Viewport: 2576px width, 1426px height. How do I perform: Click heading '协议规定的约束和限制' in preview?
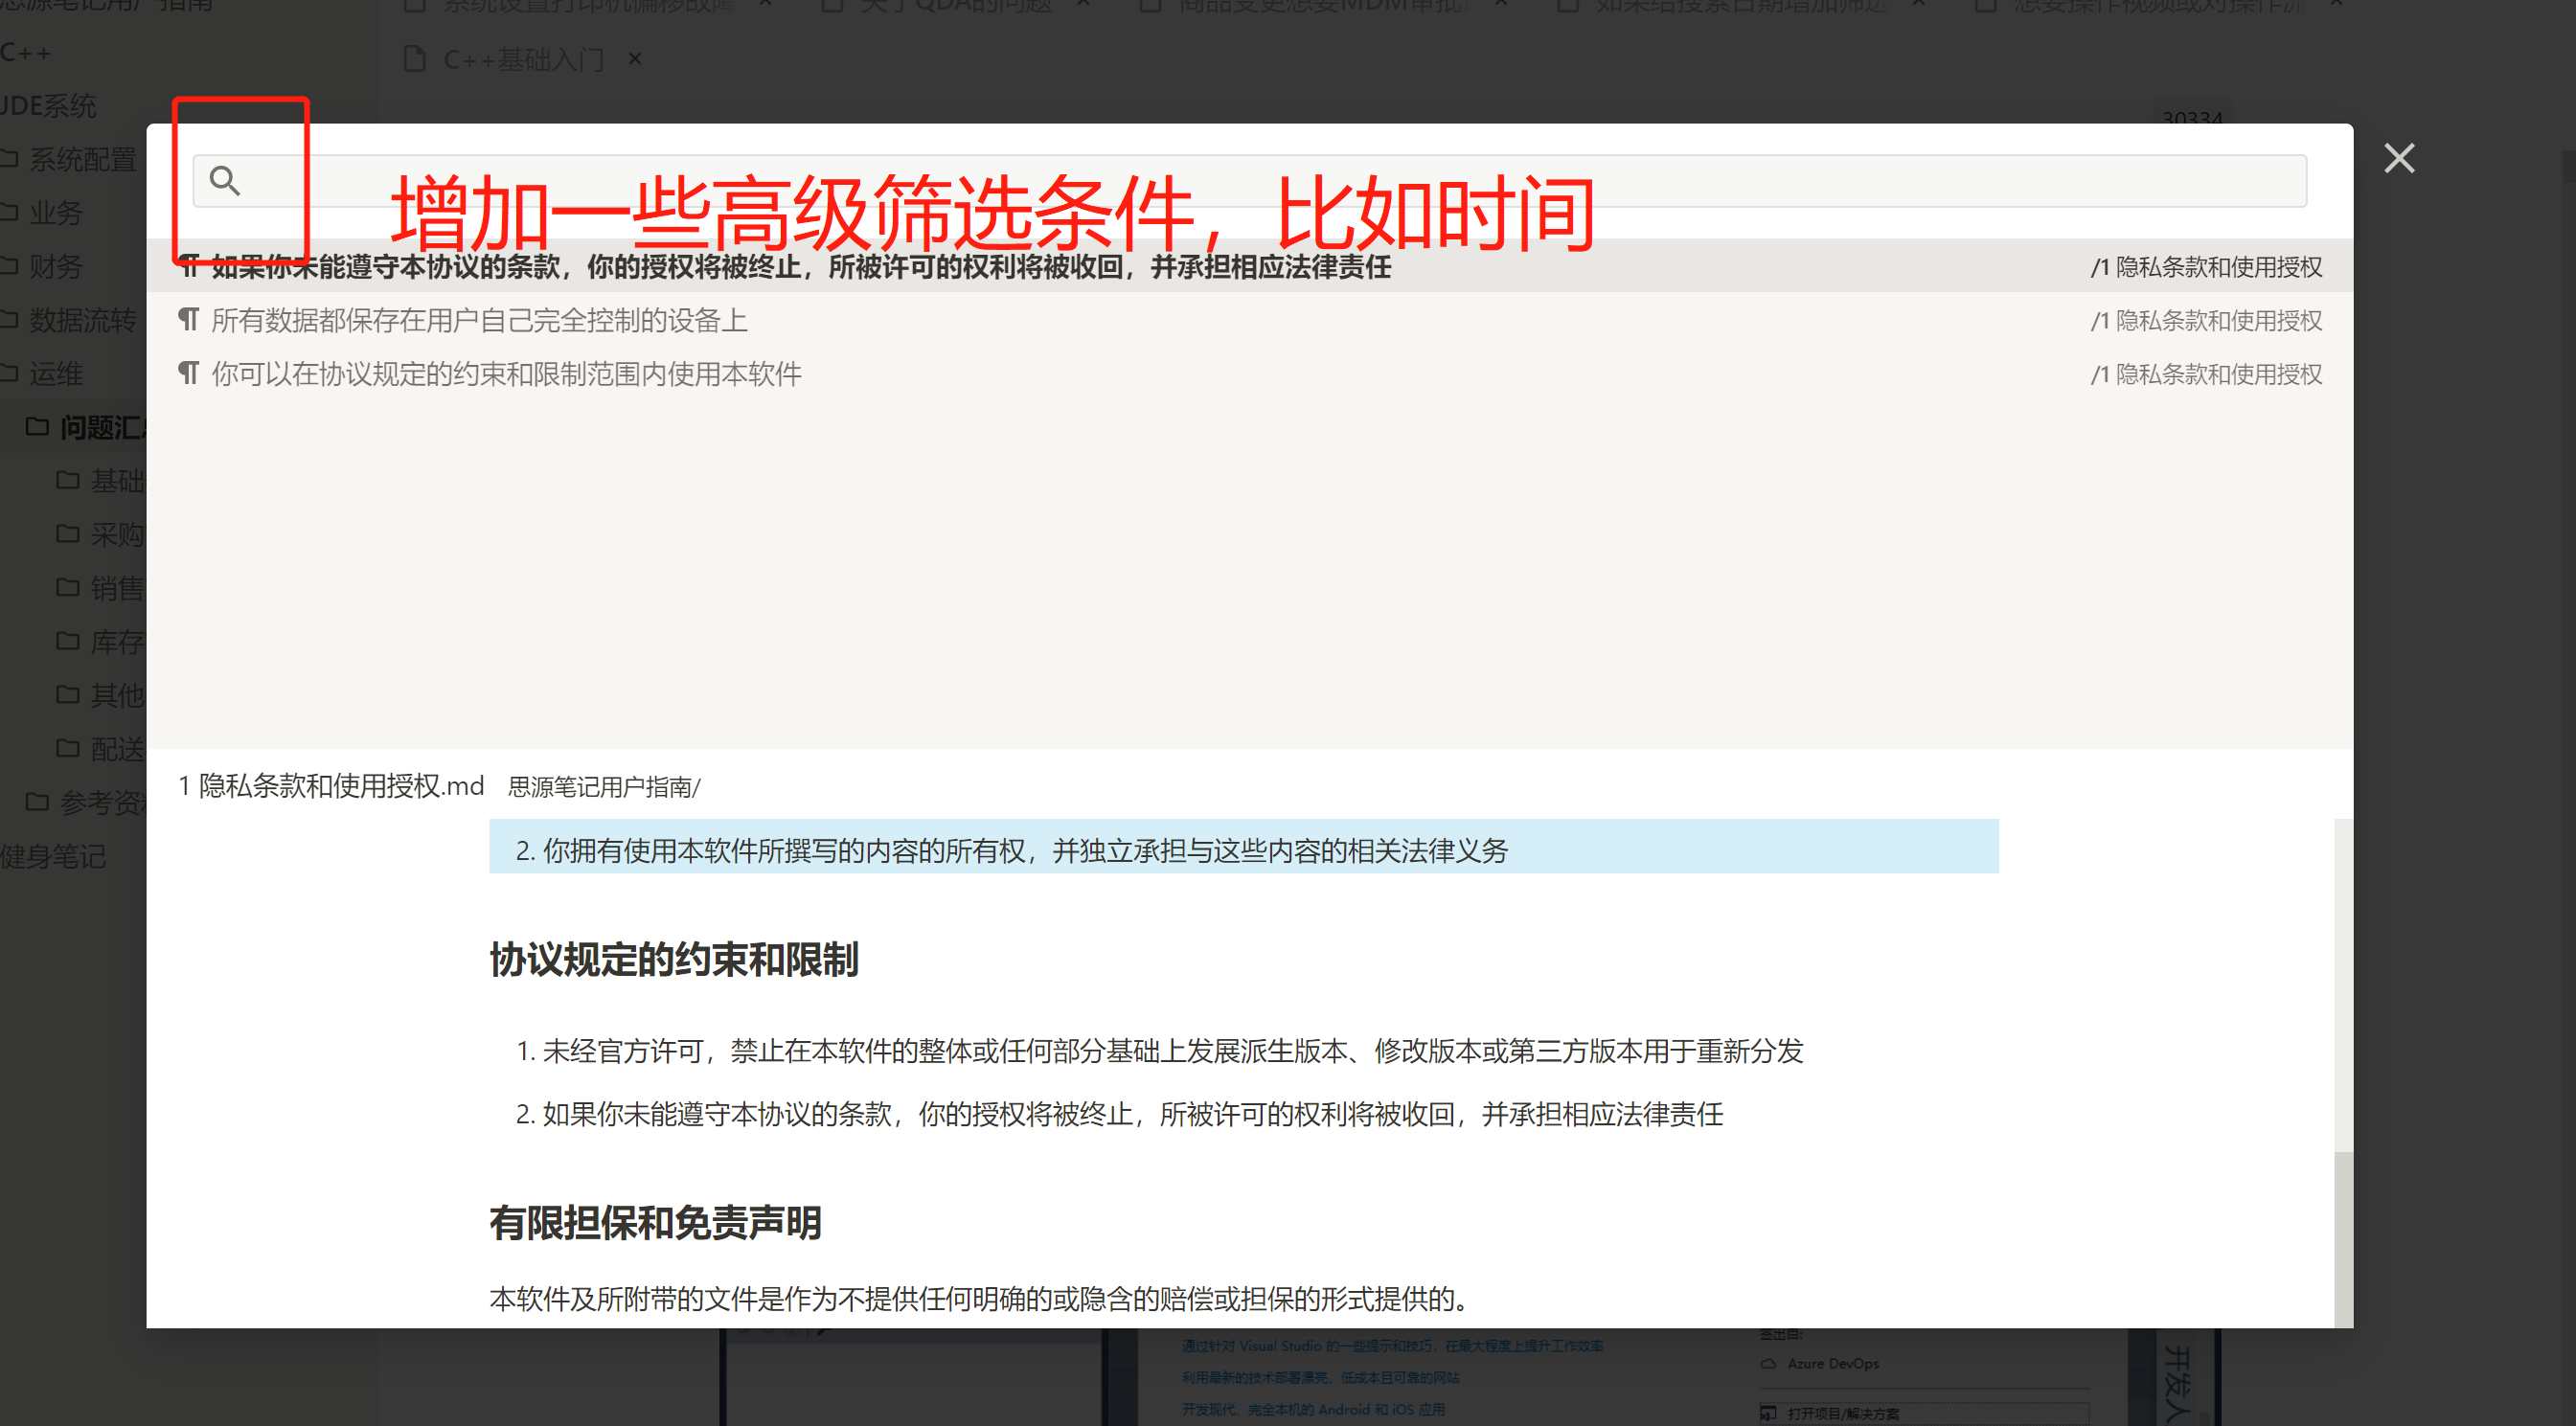(673, 959)
